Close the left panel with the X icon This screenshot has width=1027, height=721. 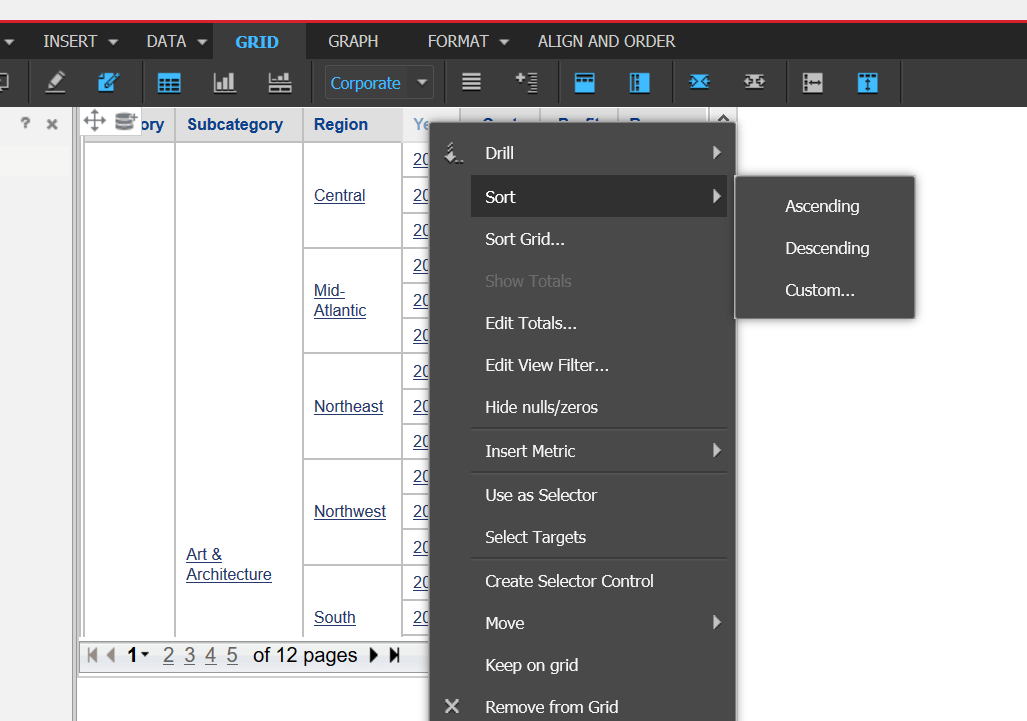(52, 124)
